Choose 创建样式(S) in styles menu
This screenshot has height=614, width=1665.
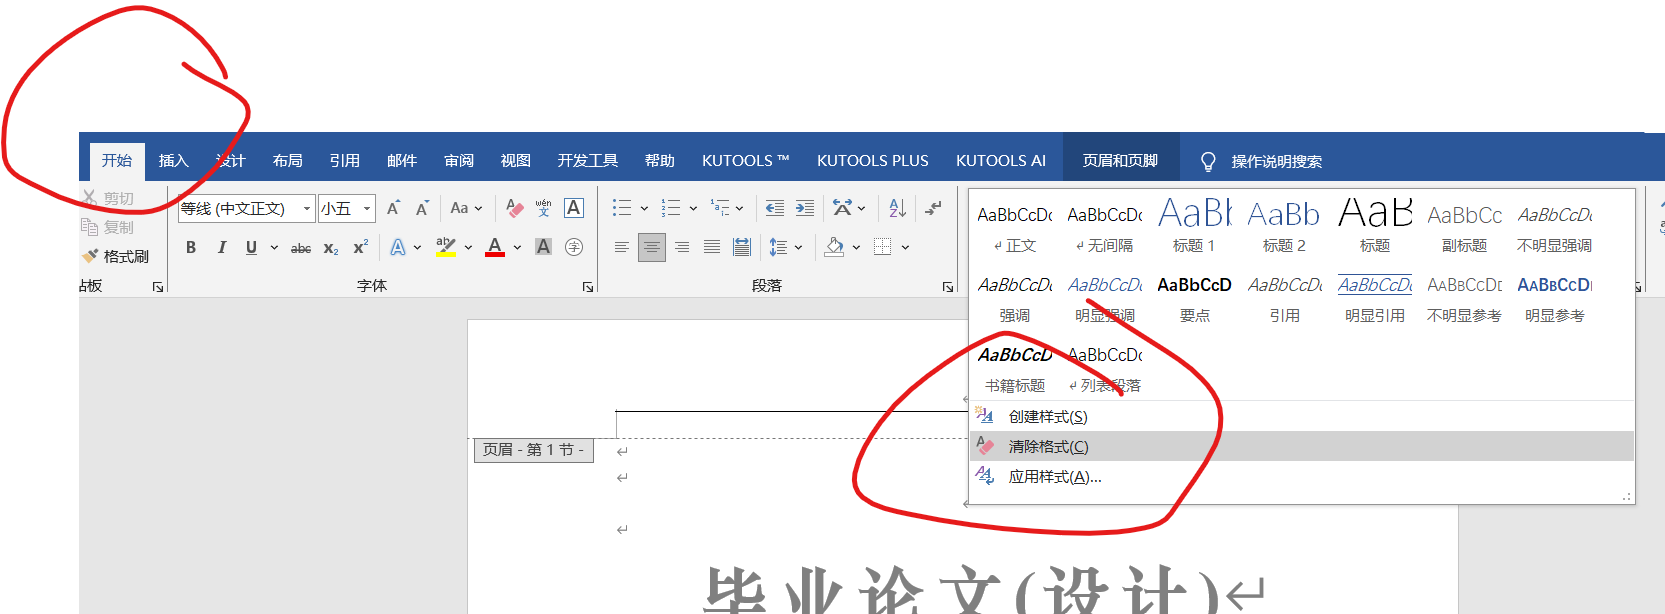click(x=1302, y=416)
